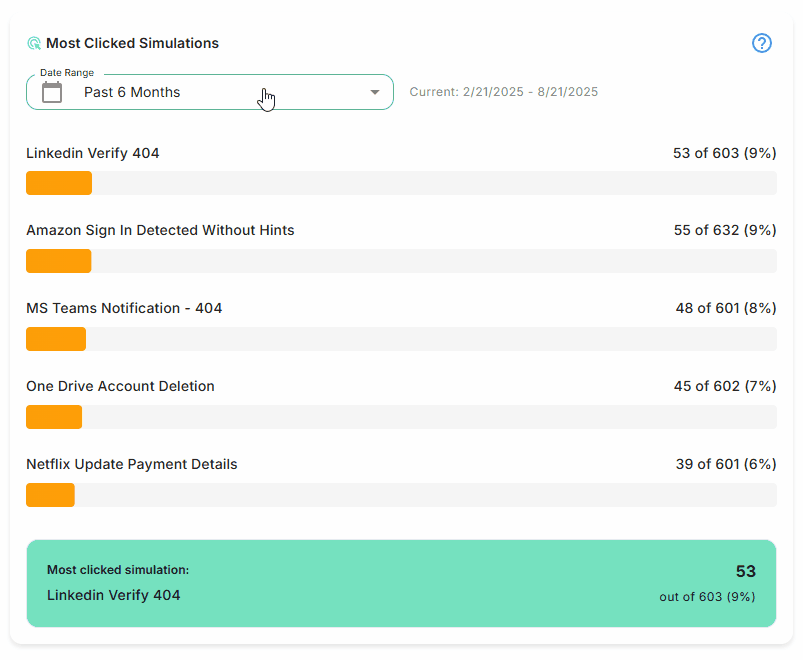Open the help question mark icon
The width and height of the screenshot is (803, 660).
[762, 43]
